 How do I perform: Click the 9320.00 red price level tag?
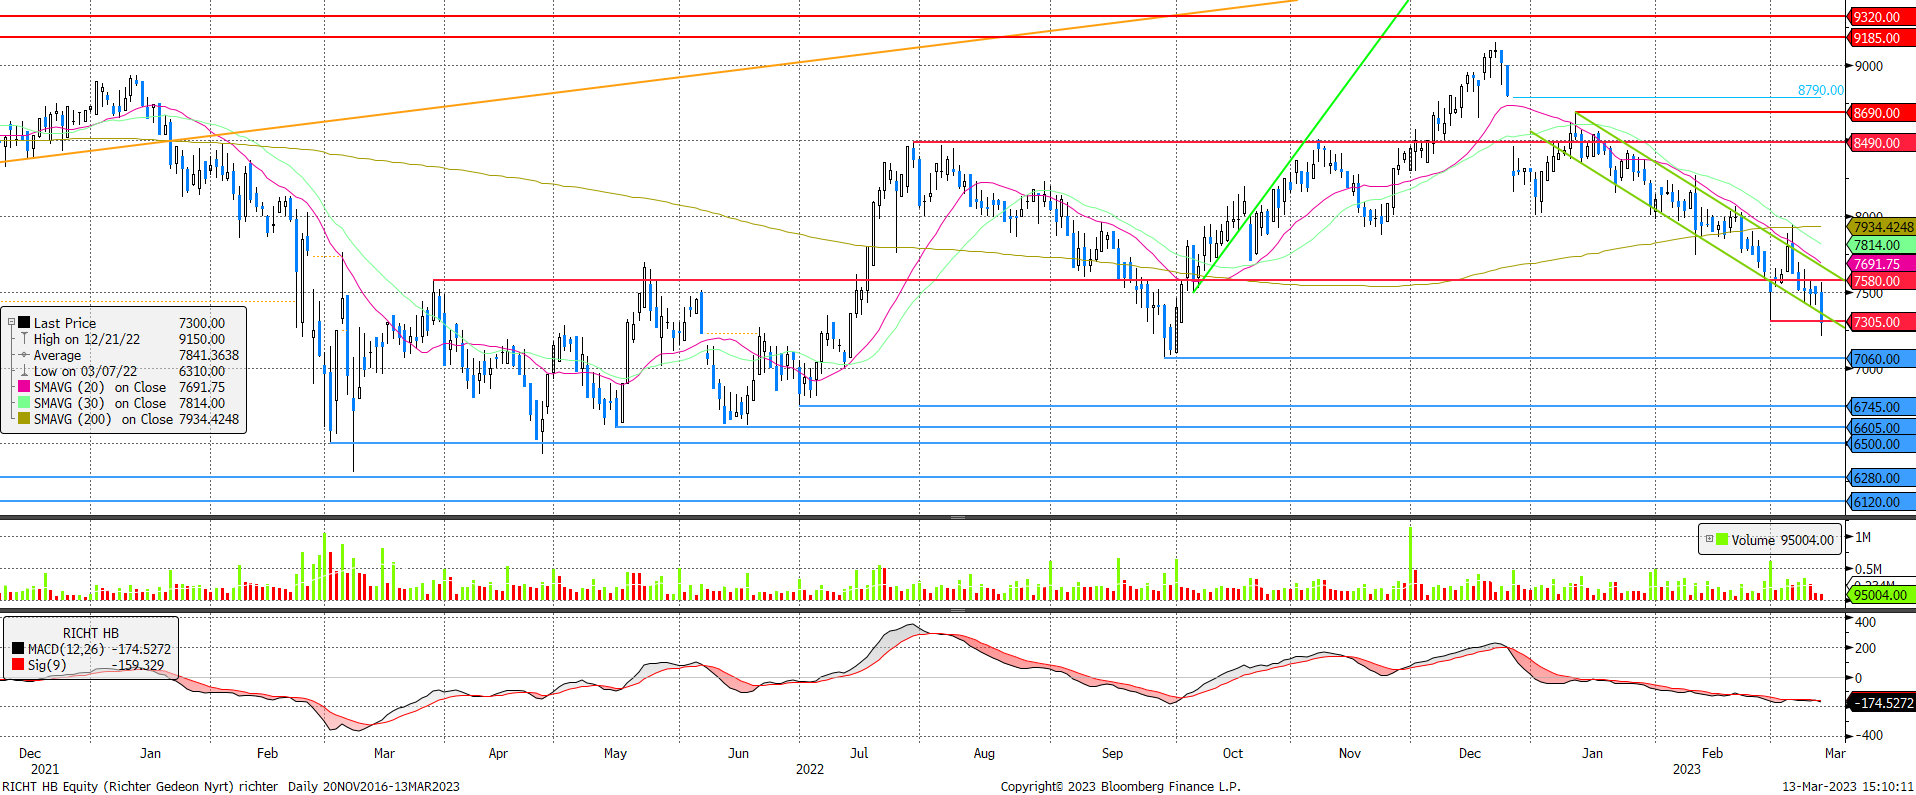point(1880,17)
